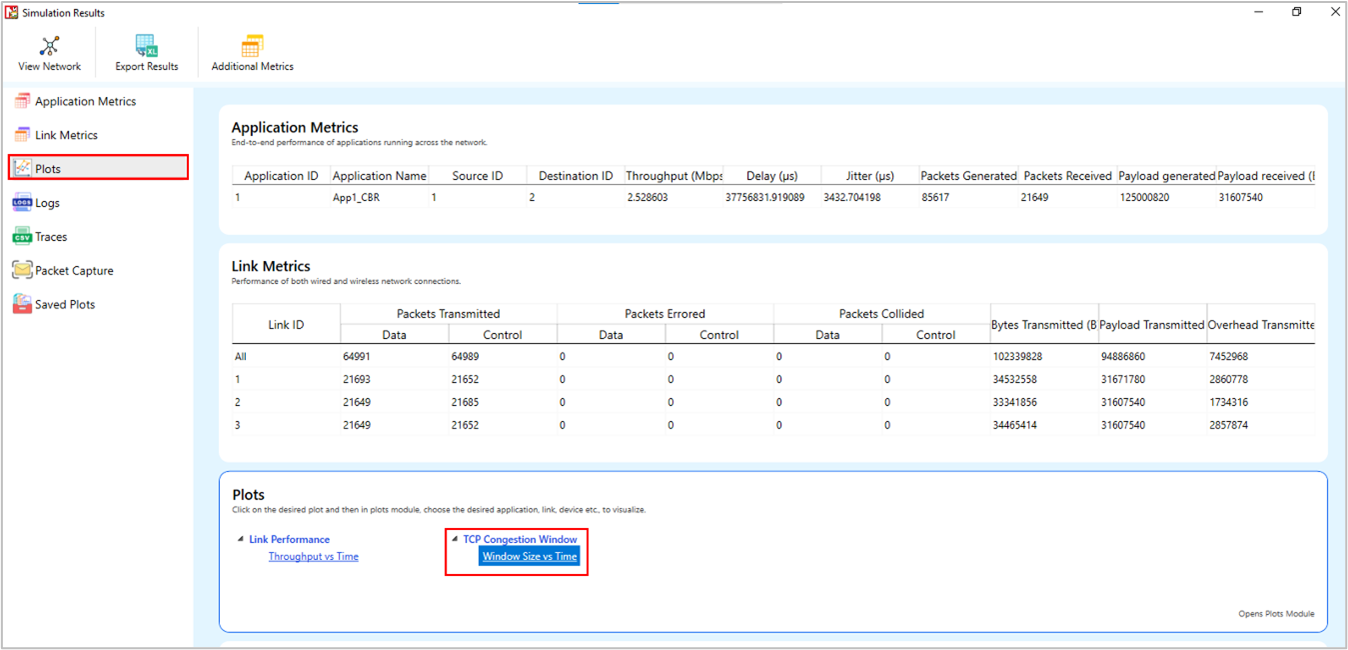The image size is (1348, 650).
Task: Click the View Network icon
Action: pos(49,46)
